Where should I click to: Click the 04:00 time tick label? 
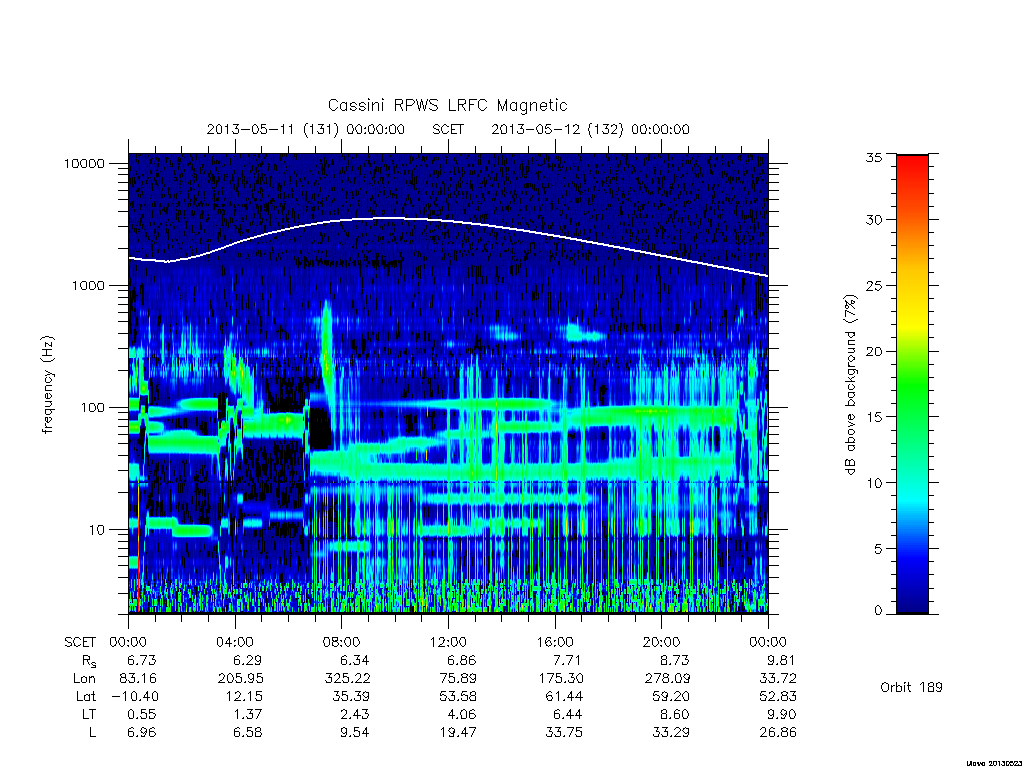coord(234,642)
